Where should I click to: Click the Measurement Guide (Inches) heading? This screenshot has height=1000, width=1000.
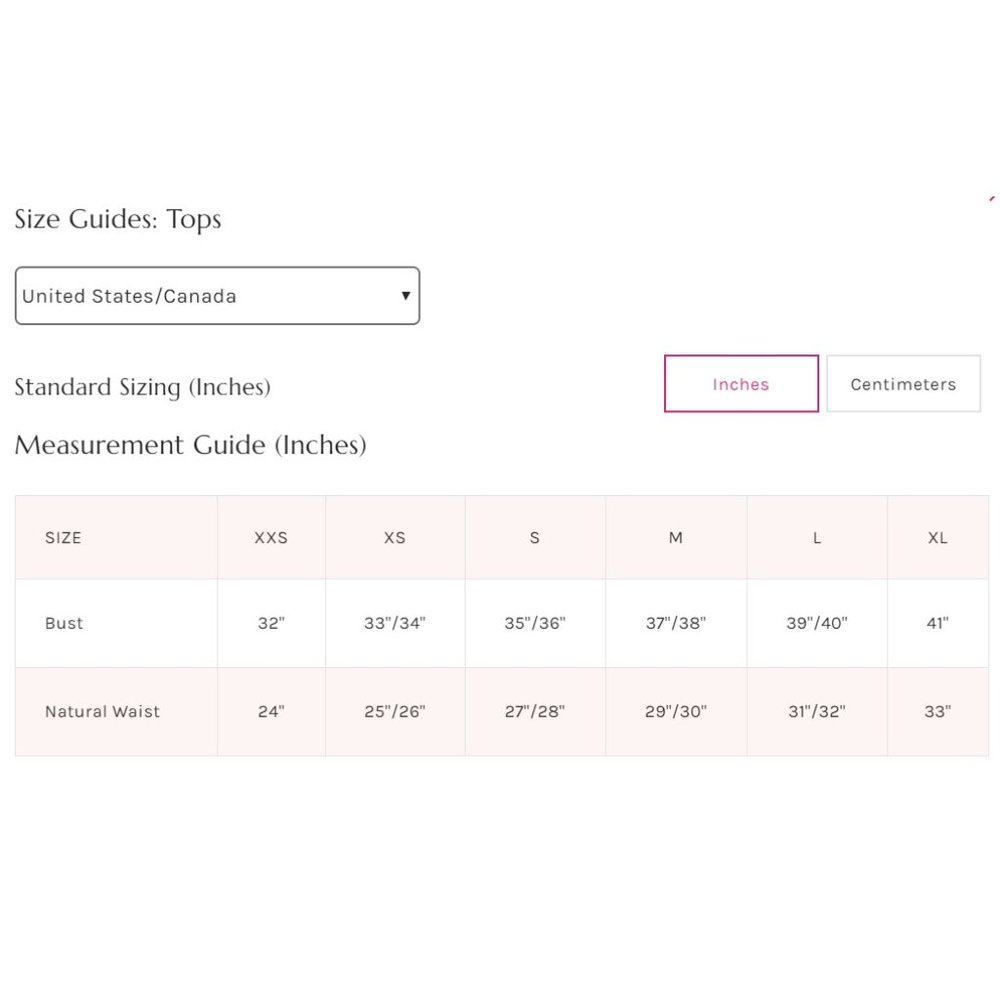tap(190, 445)
